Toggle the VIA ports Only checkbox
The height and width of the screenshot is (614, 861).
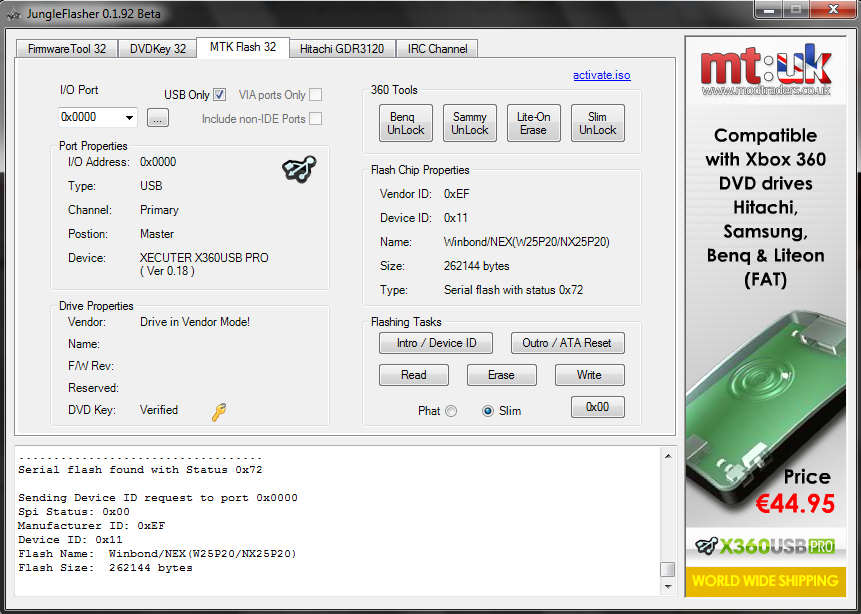tap(315, 94)
